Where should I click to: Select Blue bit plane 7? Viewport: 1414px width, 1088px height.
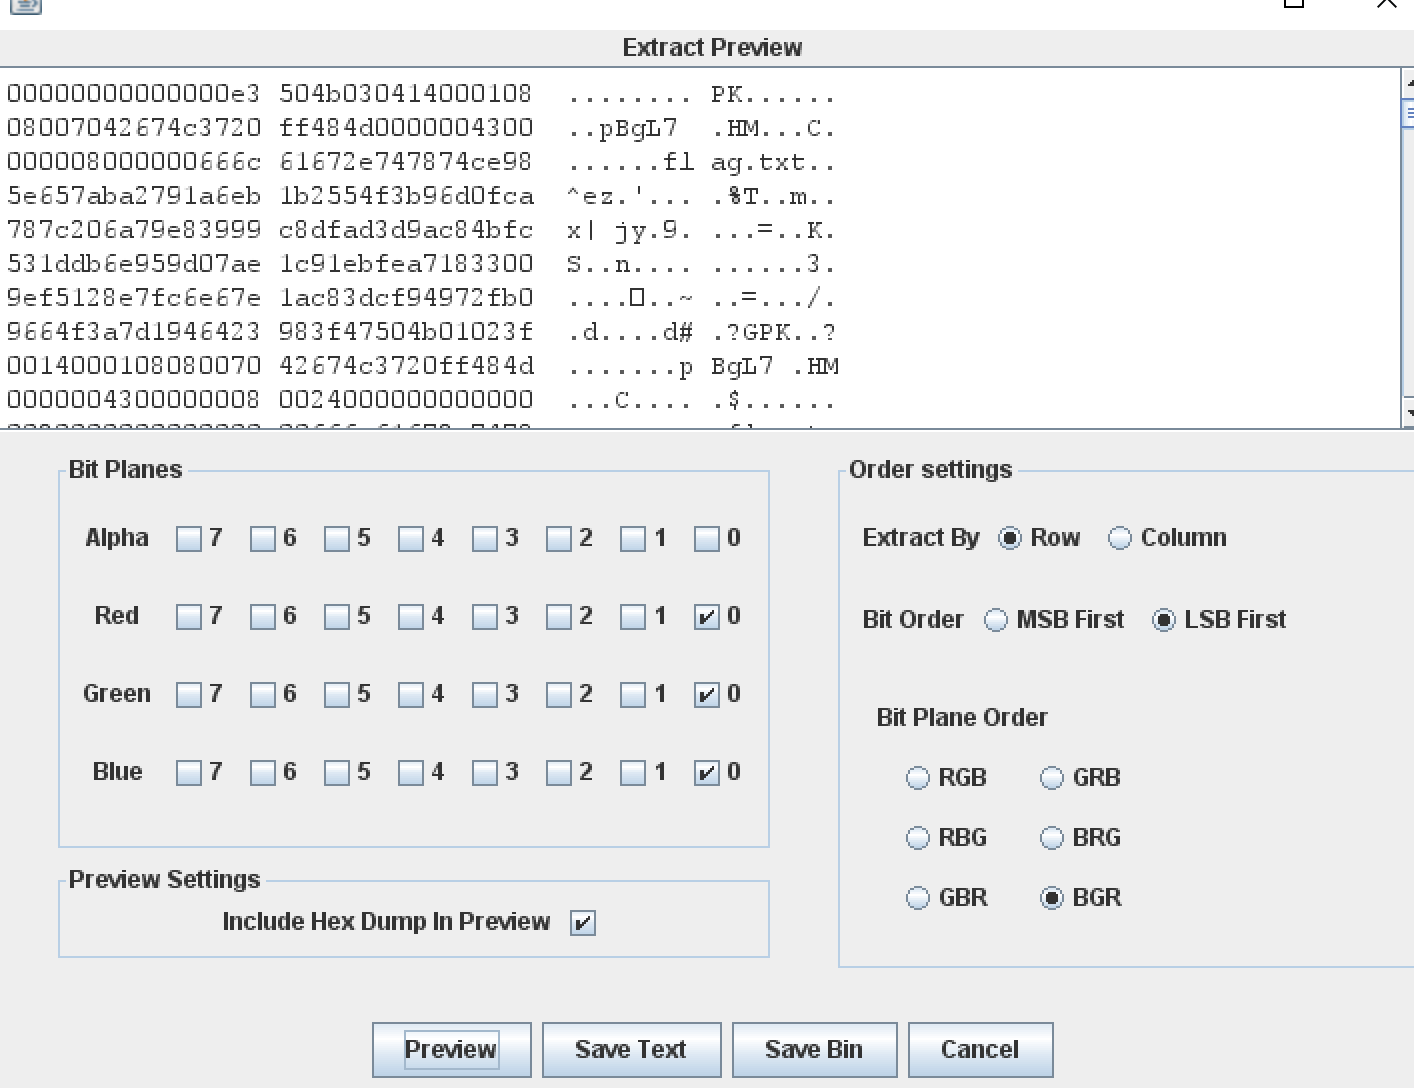[189, 773]
